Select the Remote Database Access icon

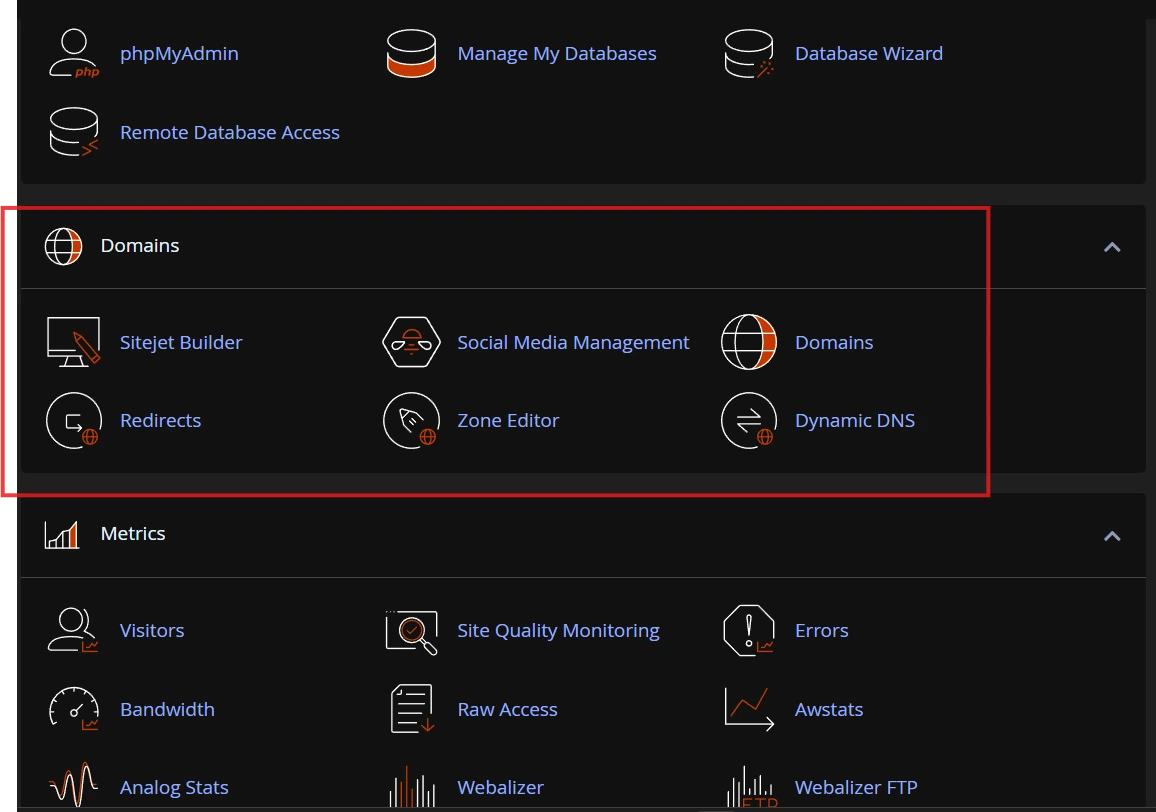pyautogui.click(x=74, y=132)
